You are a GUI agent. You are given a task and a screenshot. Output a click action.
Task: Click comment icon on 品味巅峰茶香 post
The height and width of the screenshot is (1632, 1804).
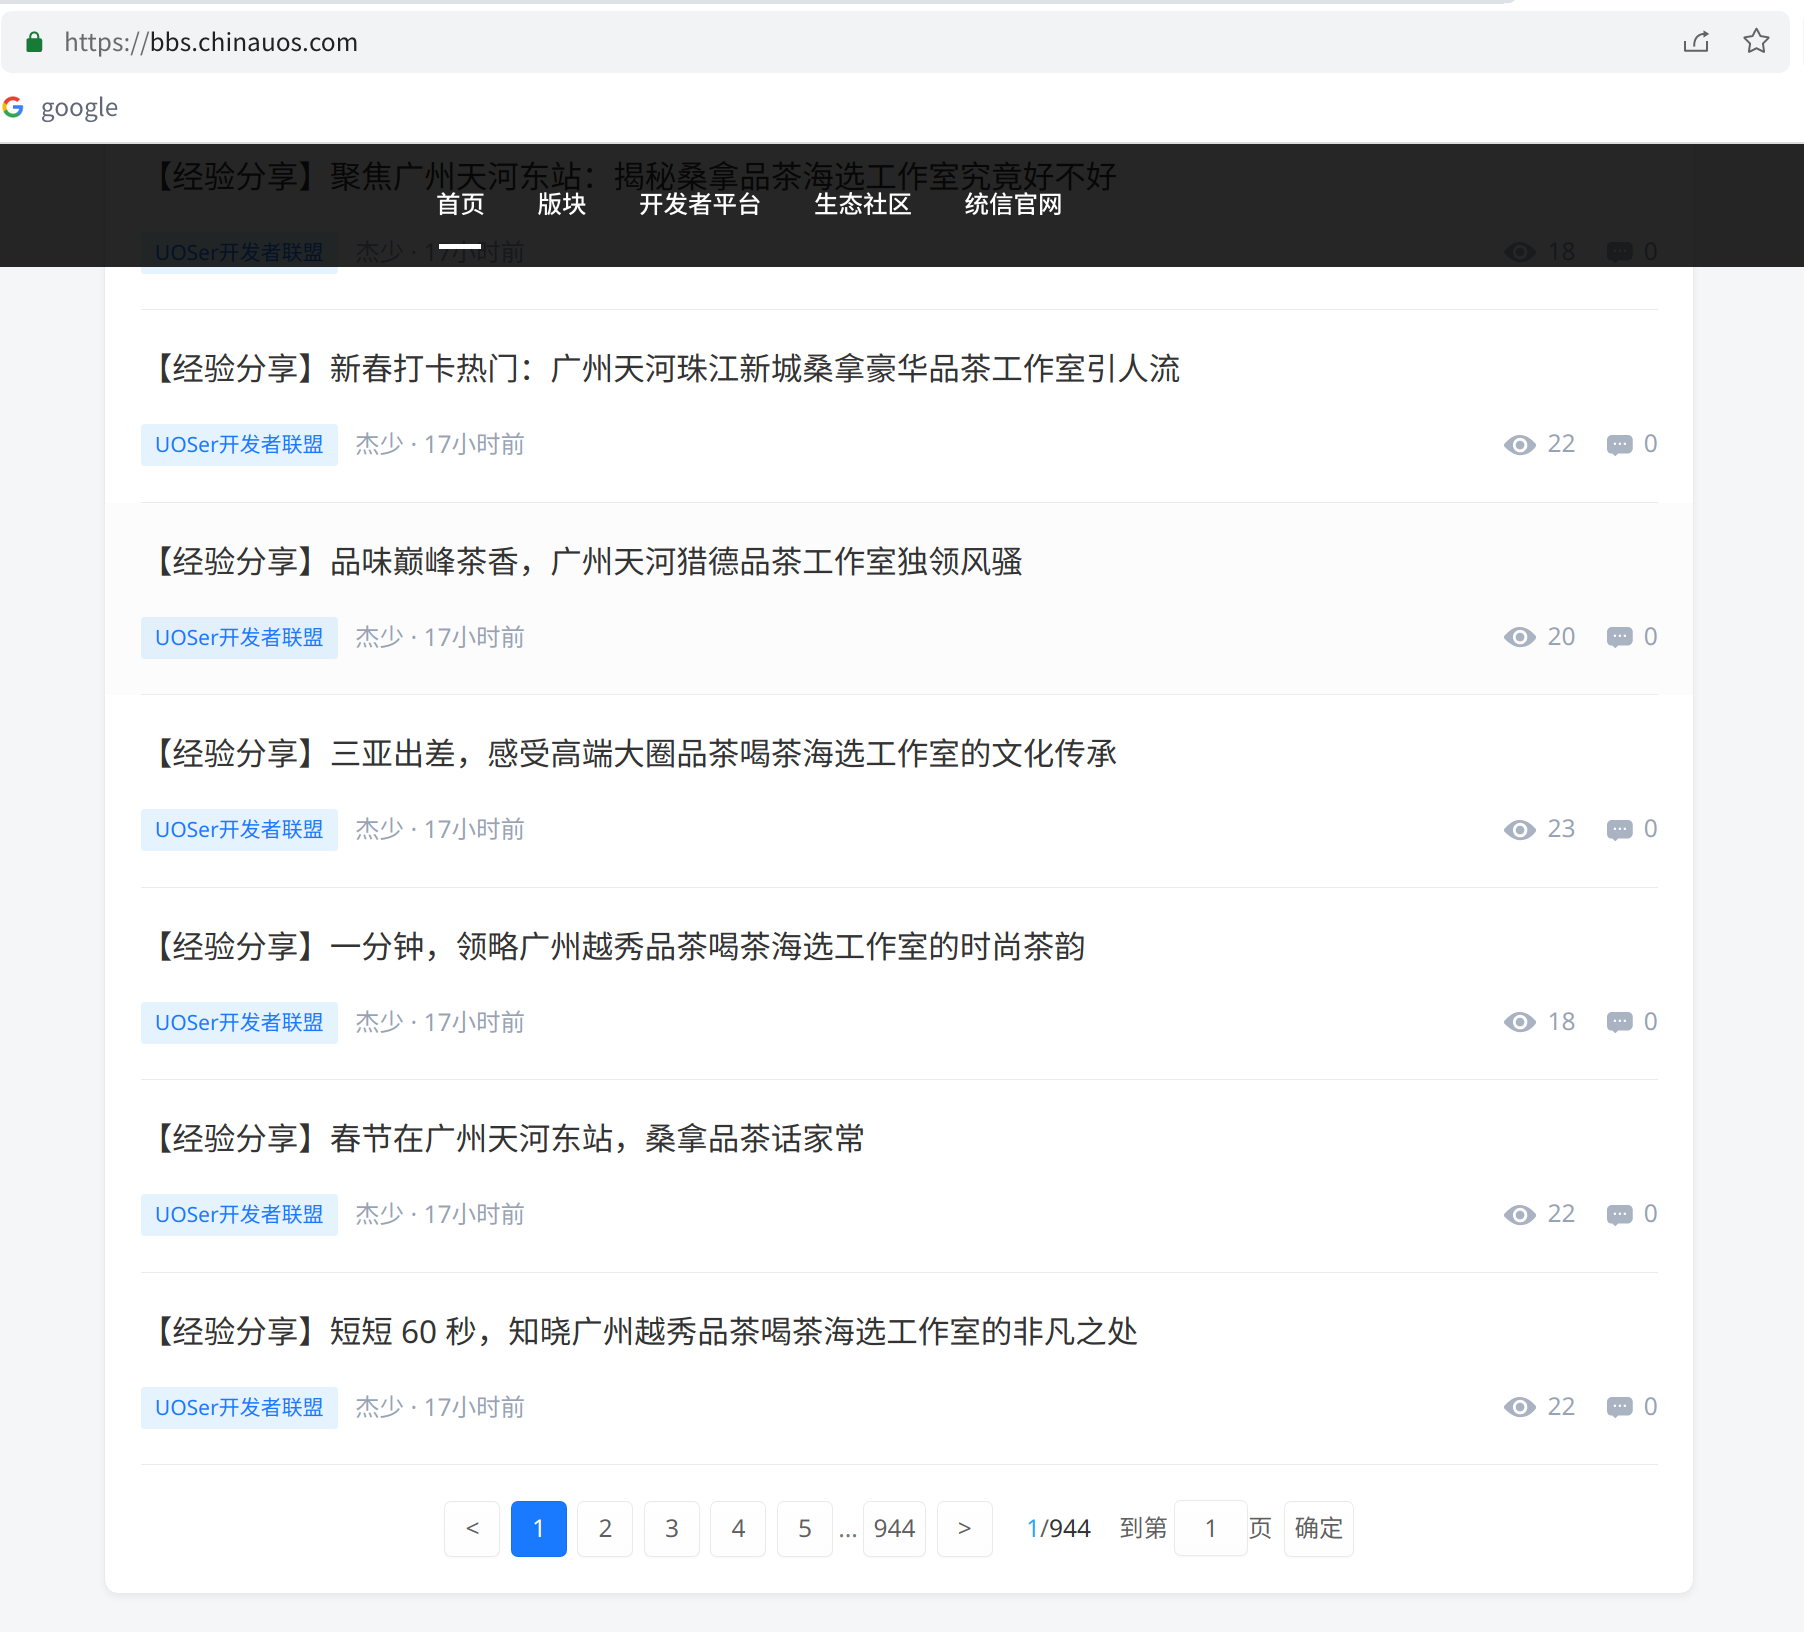(1620, 637)
